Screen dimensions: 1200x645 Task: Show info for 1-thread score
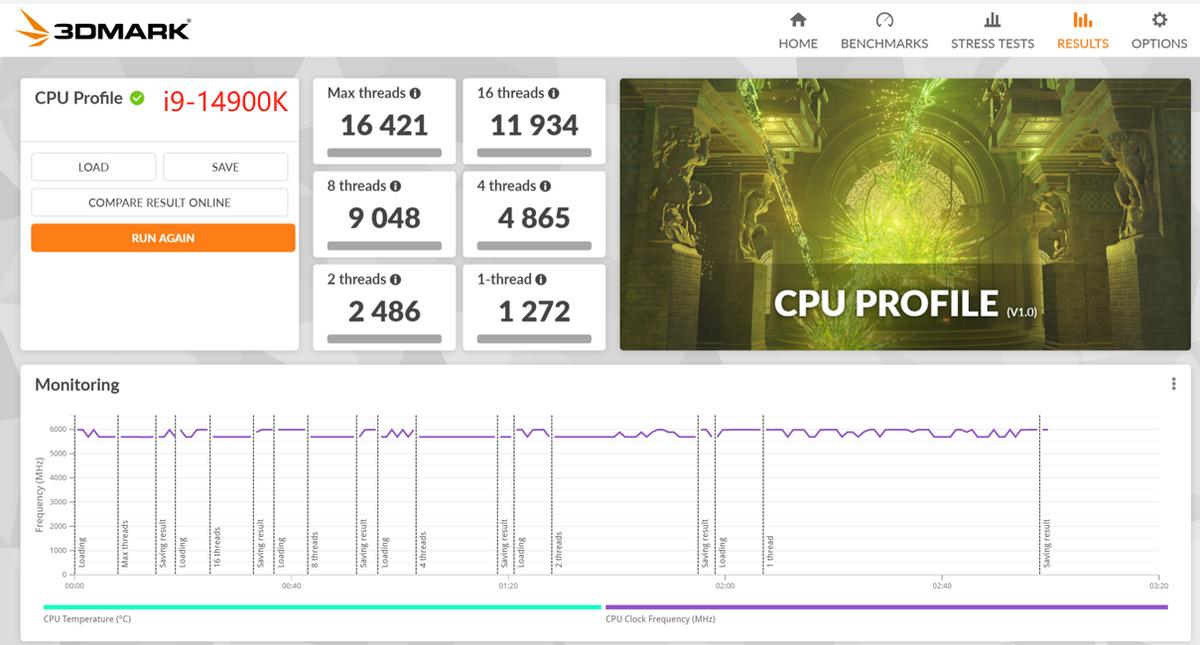pos(541,279)
